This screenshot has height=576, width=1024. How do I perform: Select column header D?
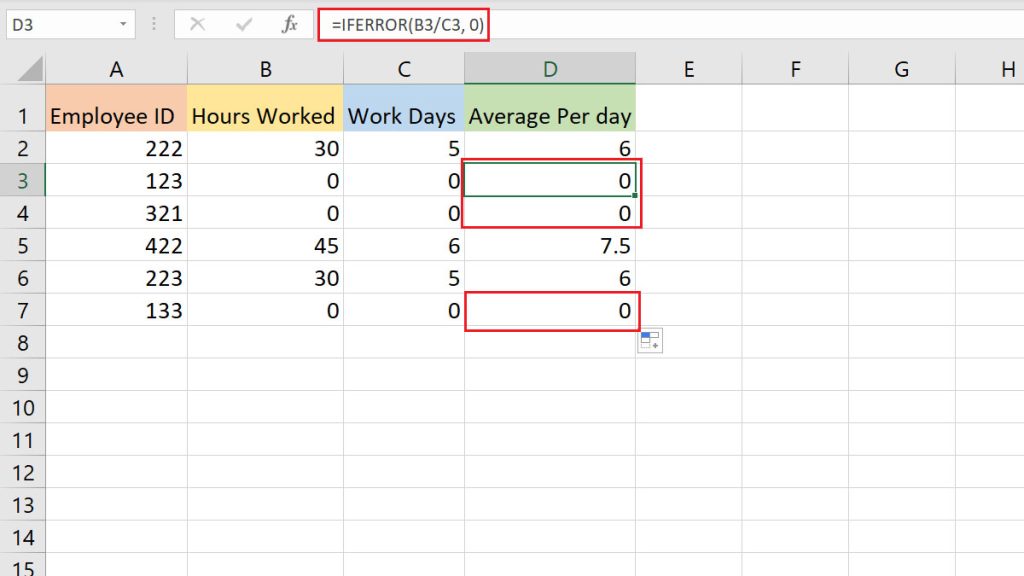point(549,70)
